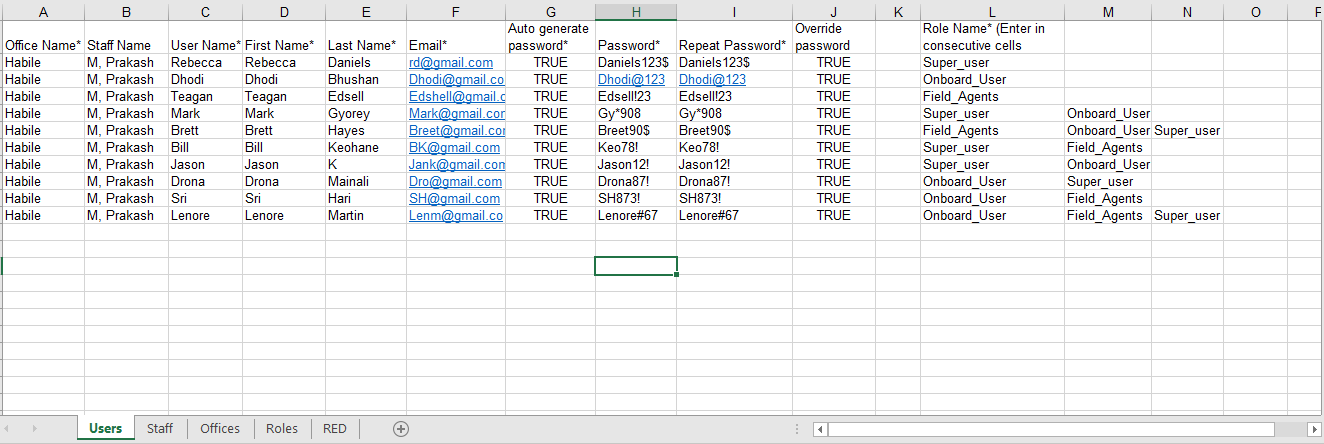Select the Field_Agents cell in Teagan's row
1324x444 pixels.
click(x=961, y=97)
